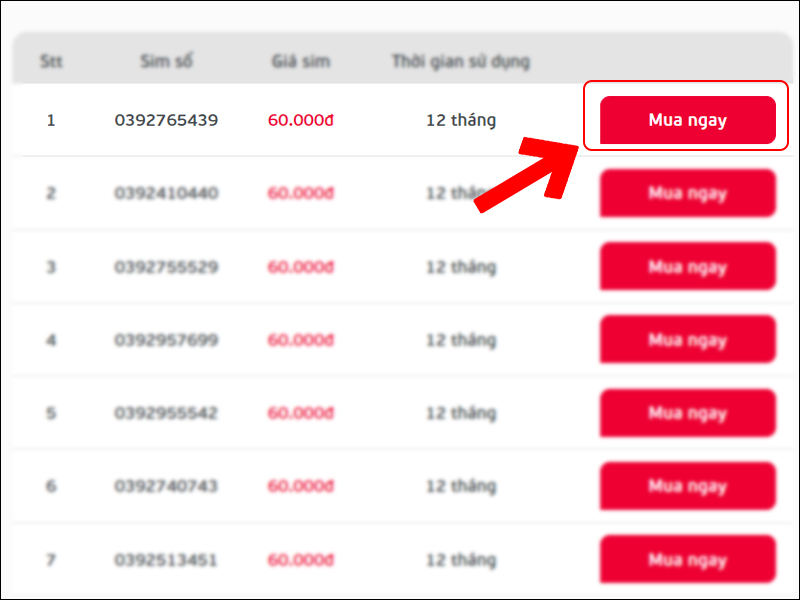Click 12 tháng in row of 0392765439
This screenshot has width=800, height=600.
click(461, 120)
